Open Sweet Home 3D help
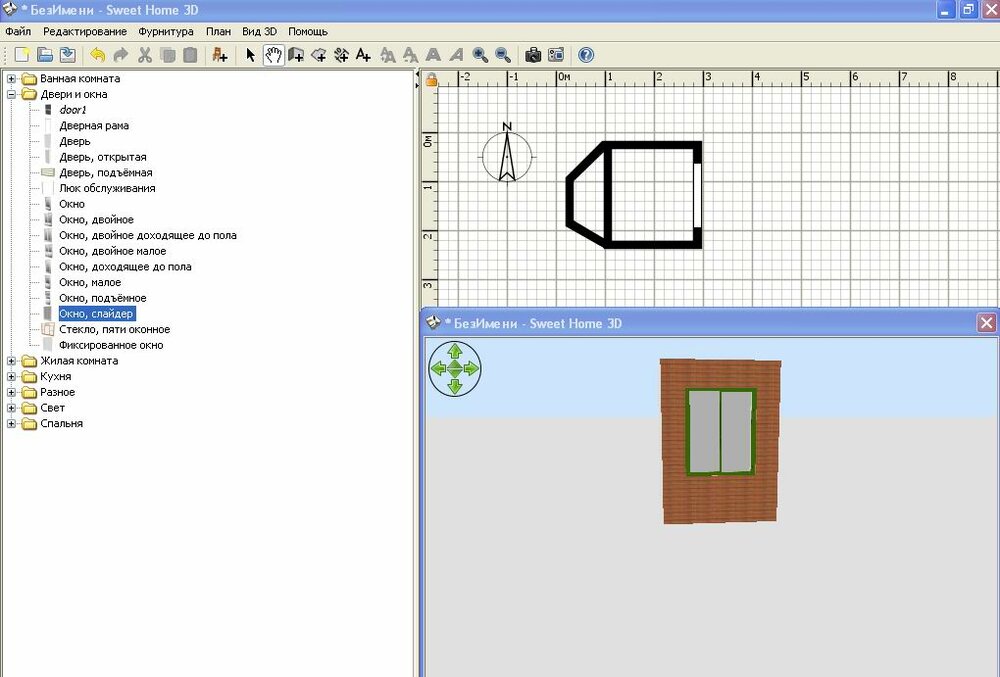This screenshot has width=1000, height=677. pos(586,55)
